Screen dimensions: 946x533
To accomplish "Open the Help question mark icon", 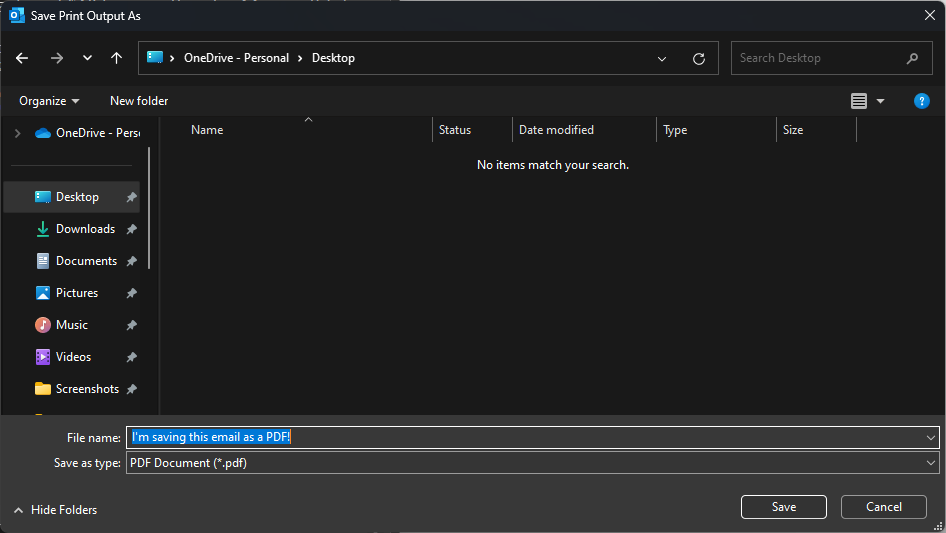I will (x=922, y=101).
